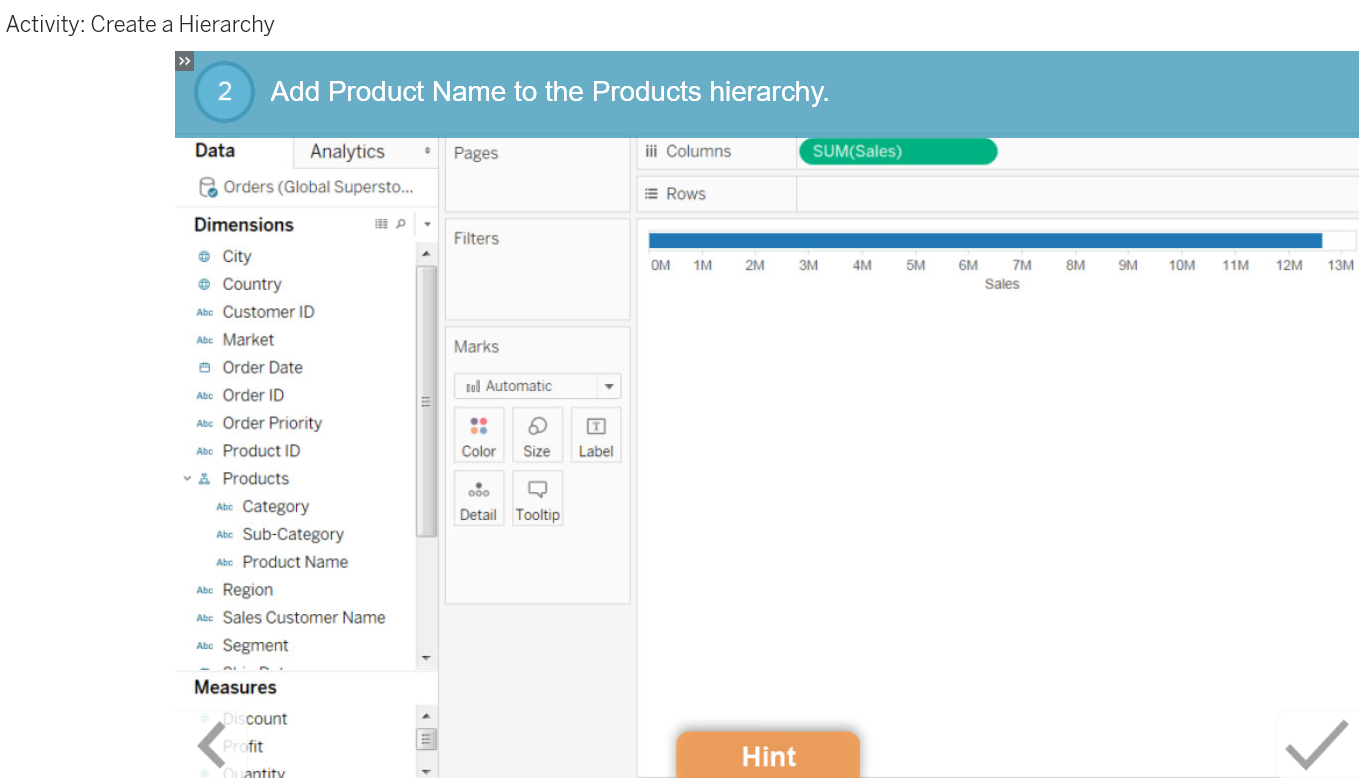The image size is (1359, 778).
Task: Click the Abc icon beside Product Name
Action: [225, 563]
